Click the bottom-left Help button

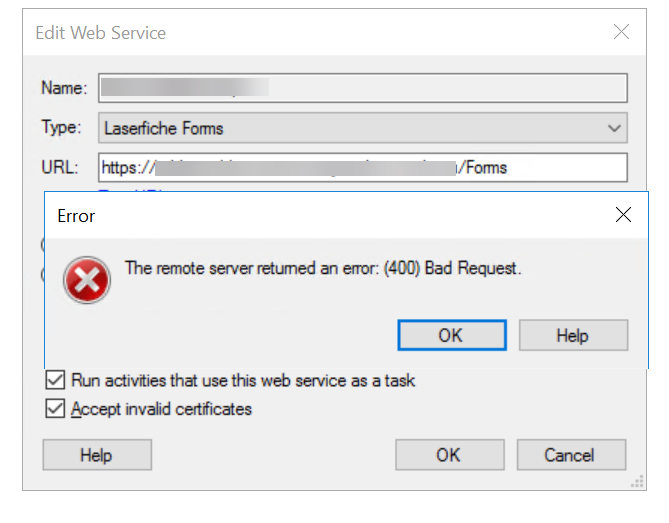click(97, 455)
